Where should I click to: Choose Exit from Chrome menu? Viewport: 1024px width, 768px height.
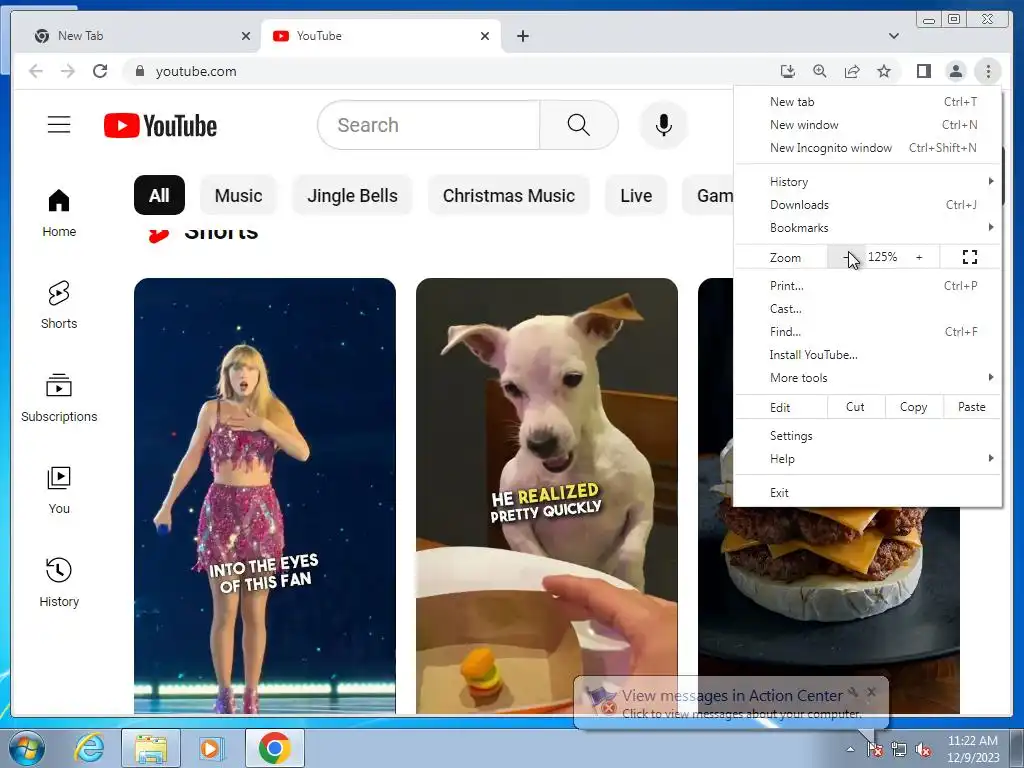pyautogui.click(x=869, y=493)
